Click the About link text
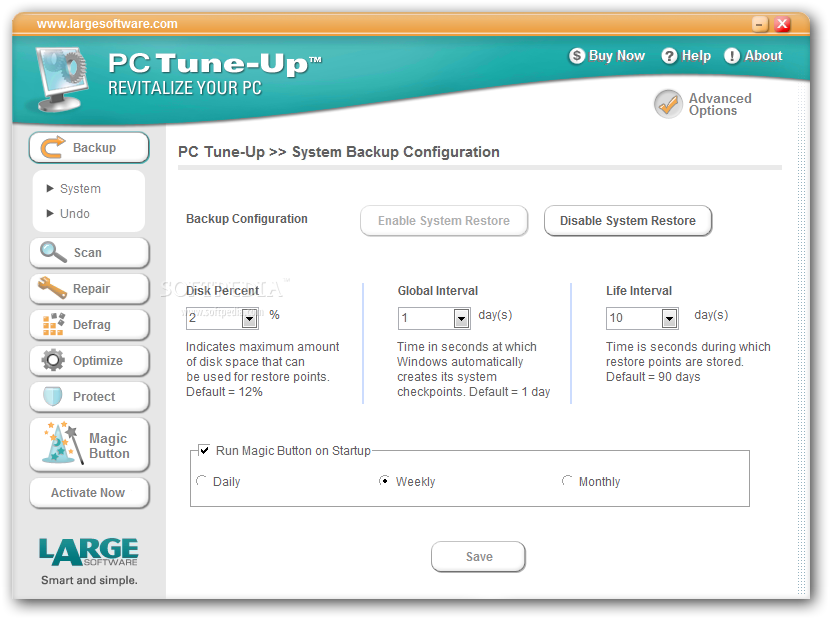The image size is (830, 619). pos(763,56)
